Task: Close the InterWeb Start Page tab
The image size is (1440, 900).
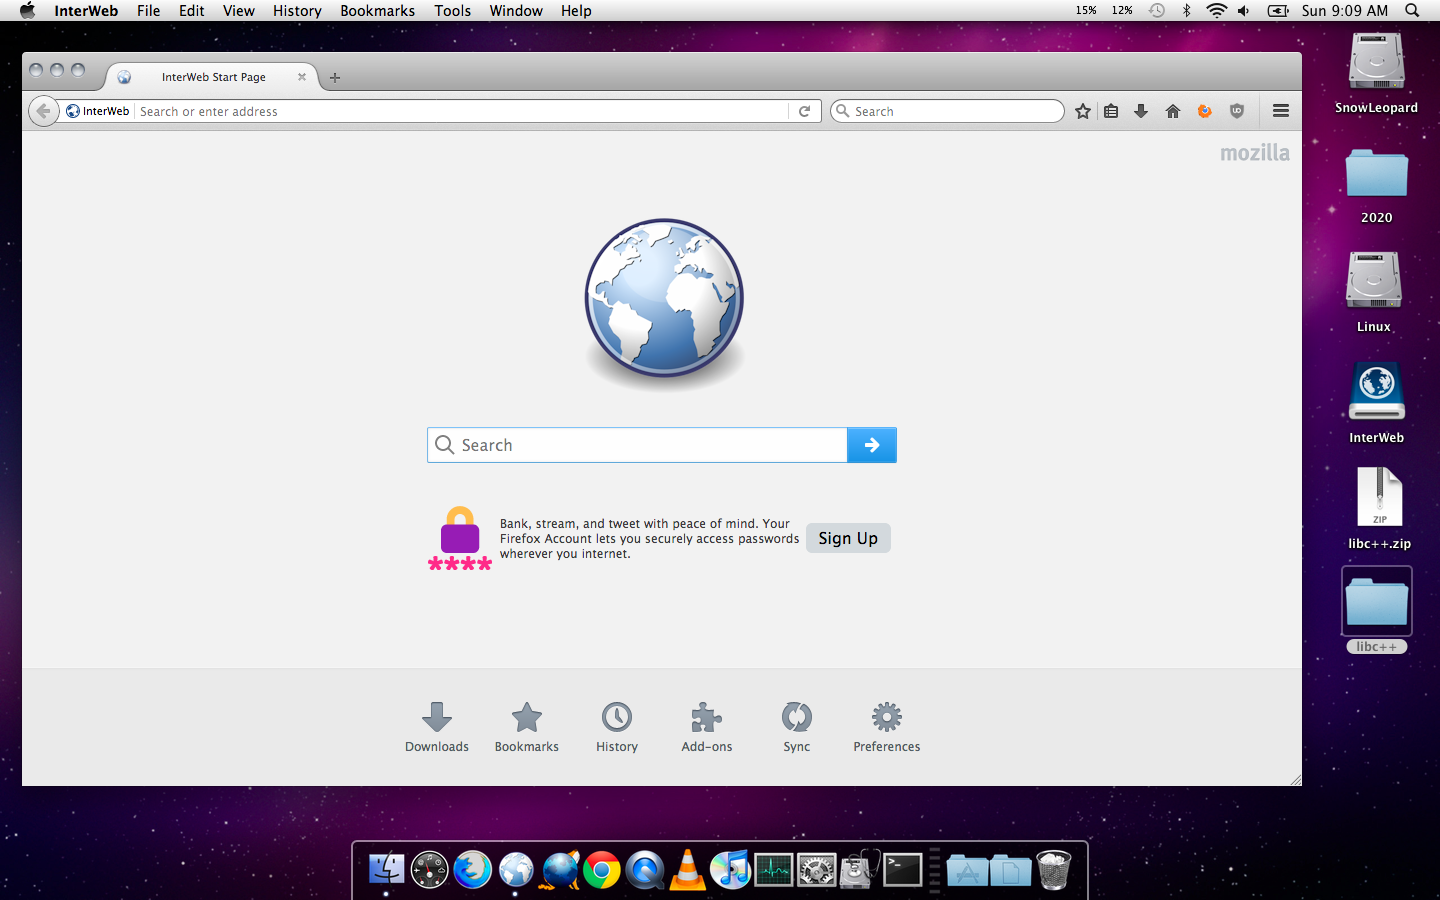Action: [x=302, y=77]
